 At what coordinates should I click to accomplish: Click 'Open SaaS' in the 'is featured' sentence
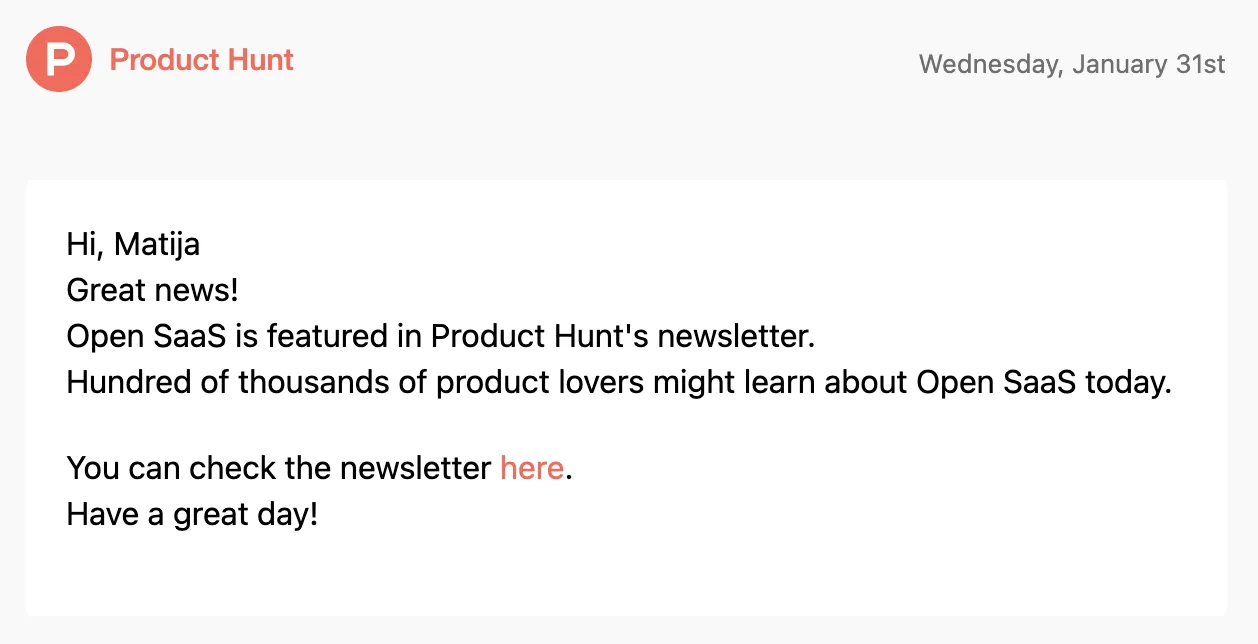[x=146, y=337]
